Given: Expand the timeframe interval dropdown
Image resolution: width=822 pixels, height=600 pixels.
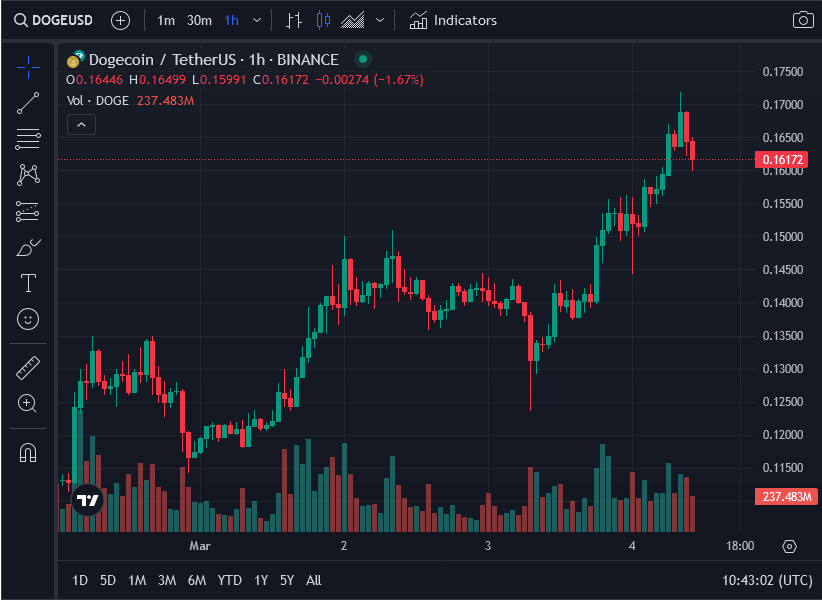Looking at the screenshot, I should point(257,20).
